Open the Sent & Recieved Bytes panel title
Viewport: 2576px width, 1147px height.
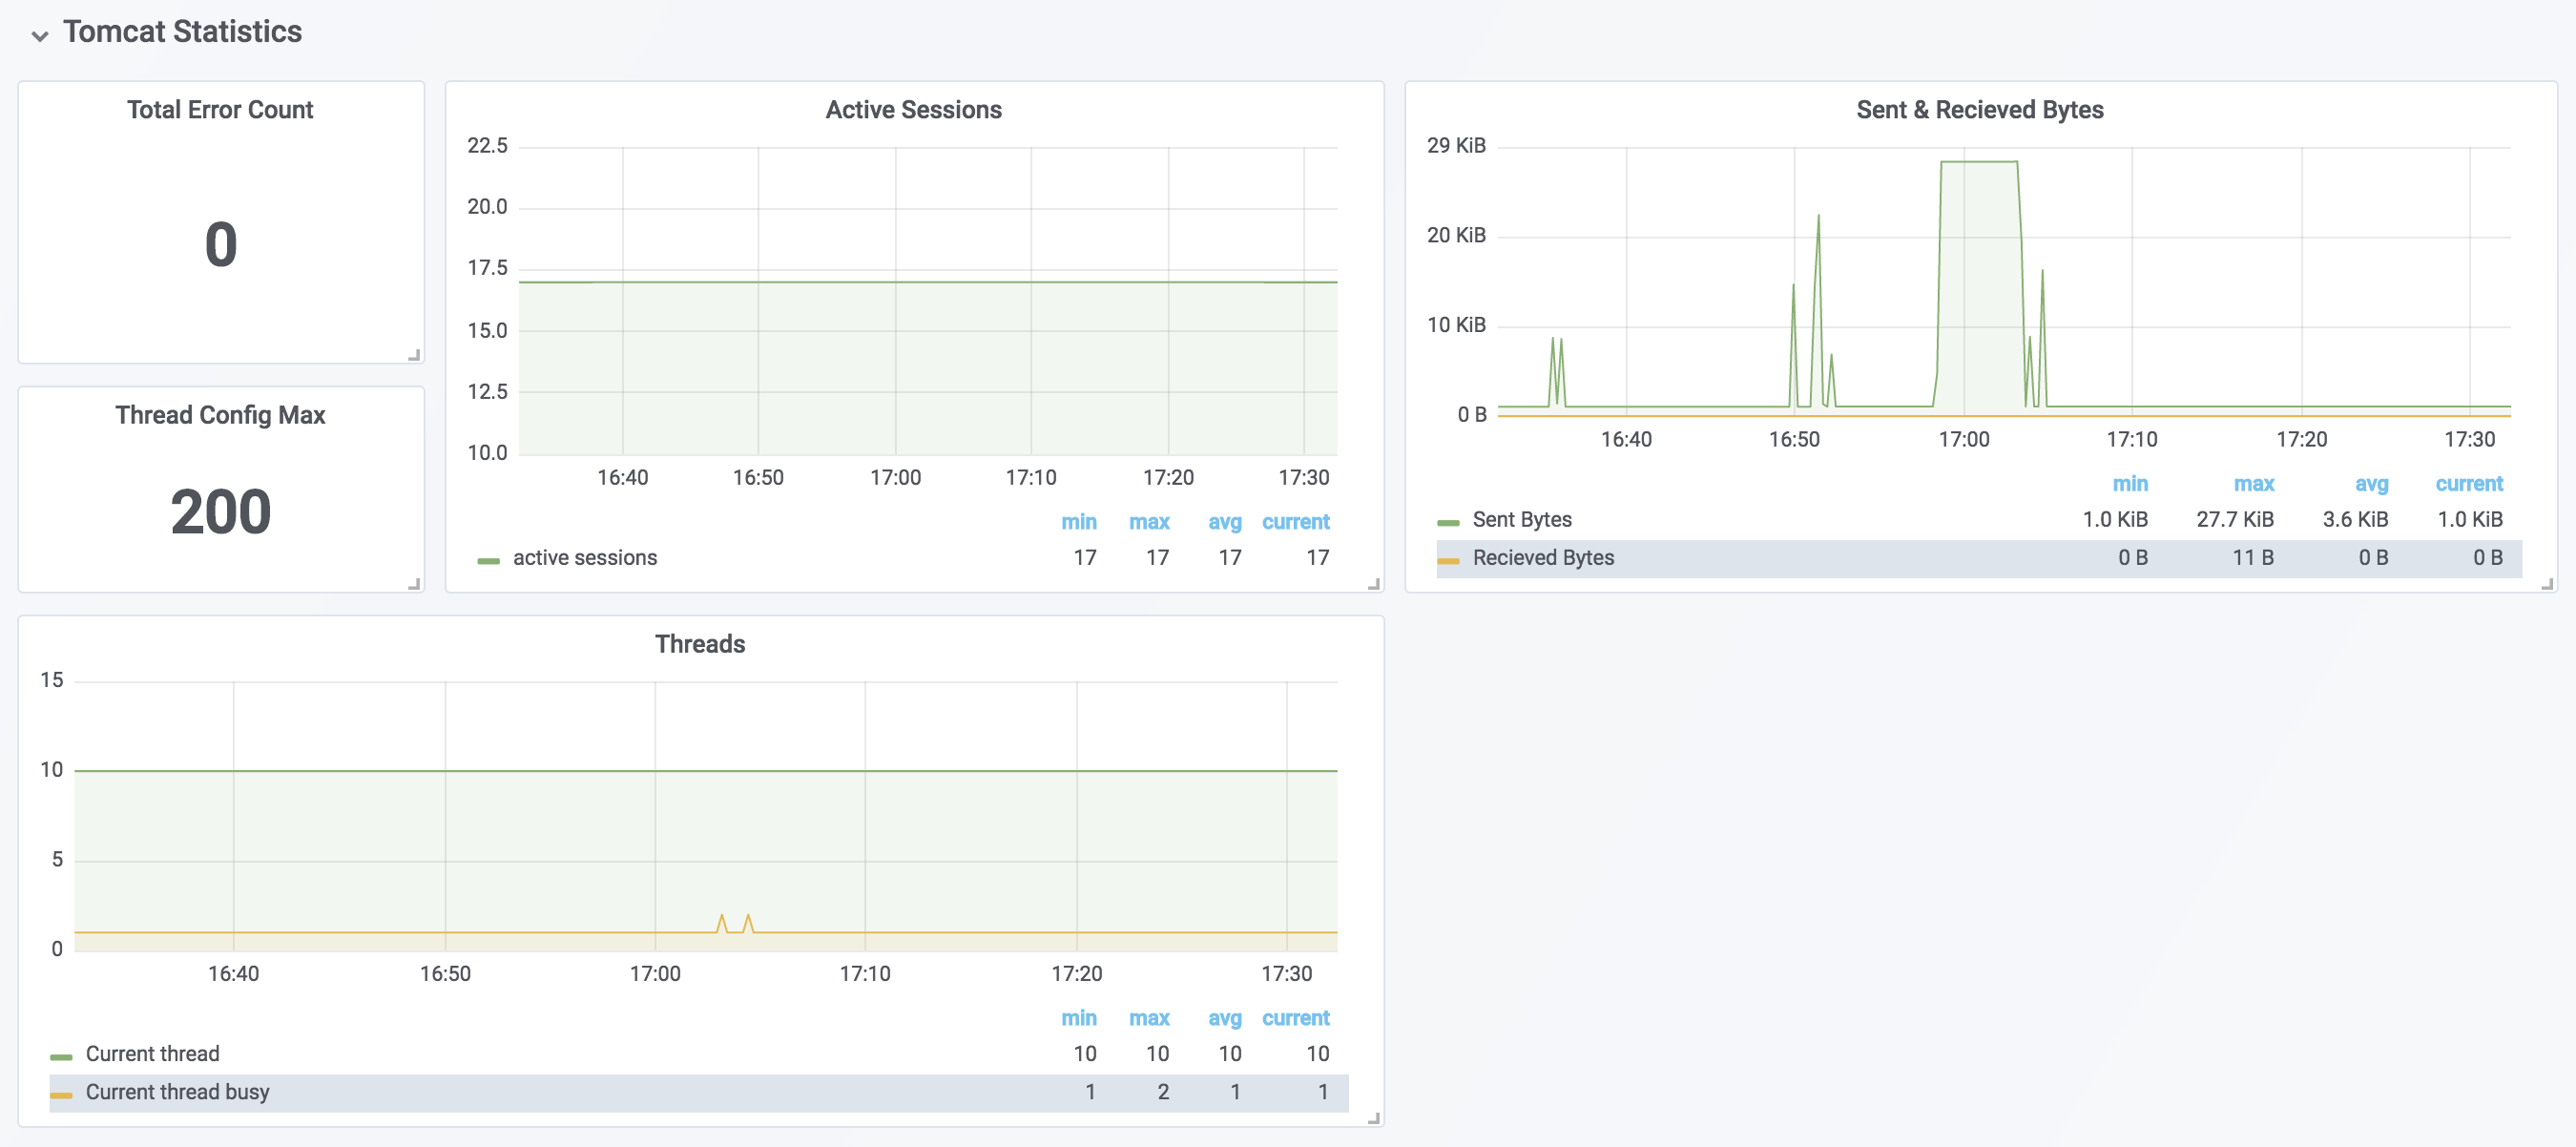1979,110
